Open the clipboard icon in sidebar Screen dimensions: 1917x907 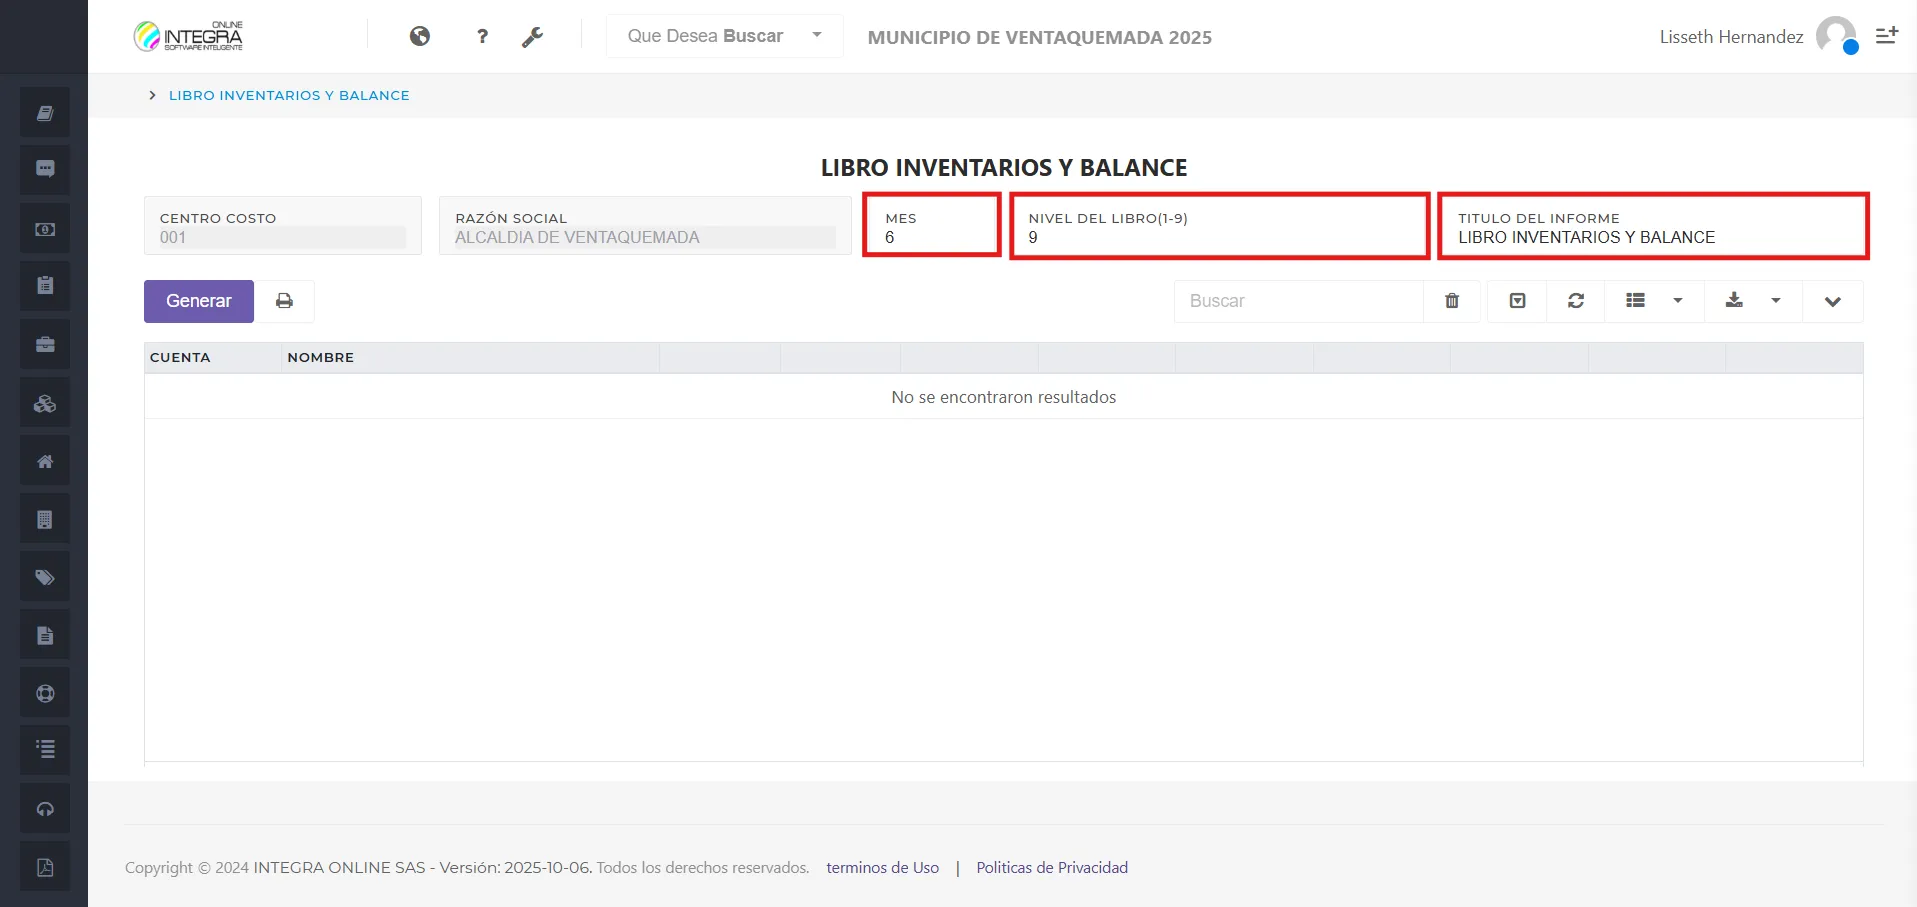[44, 285]
